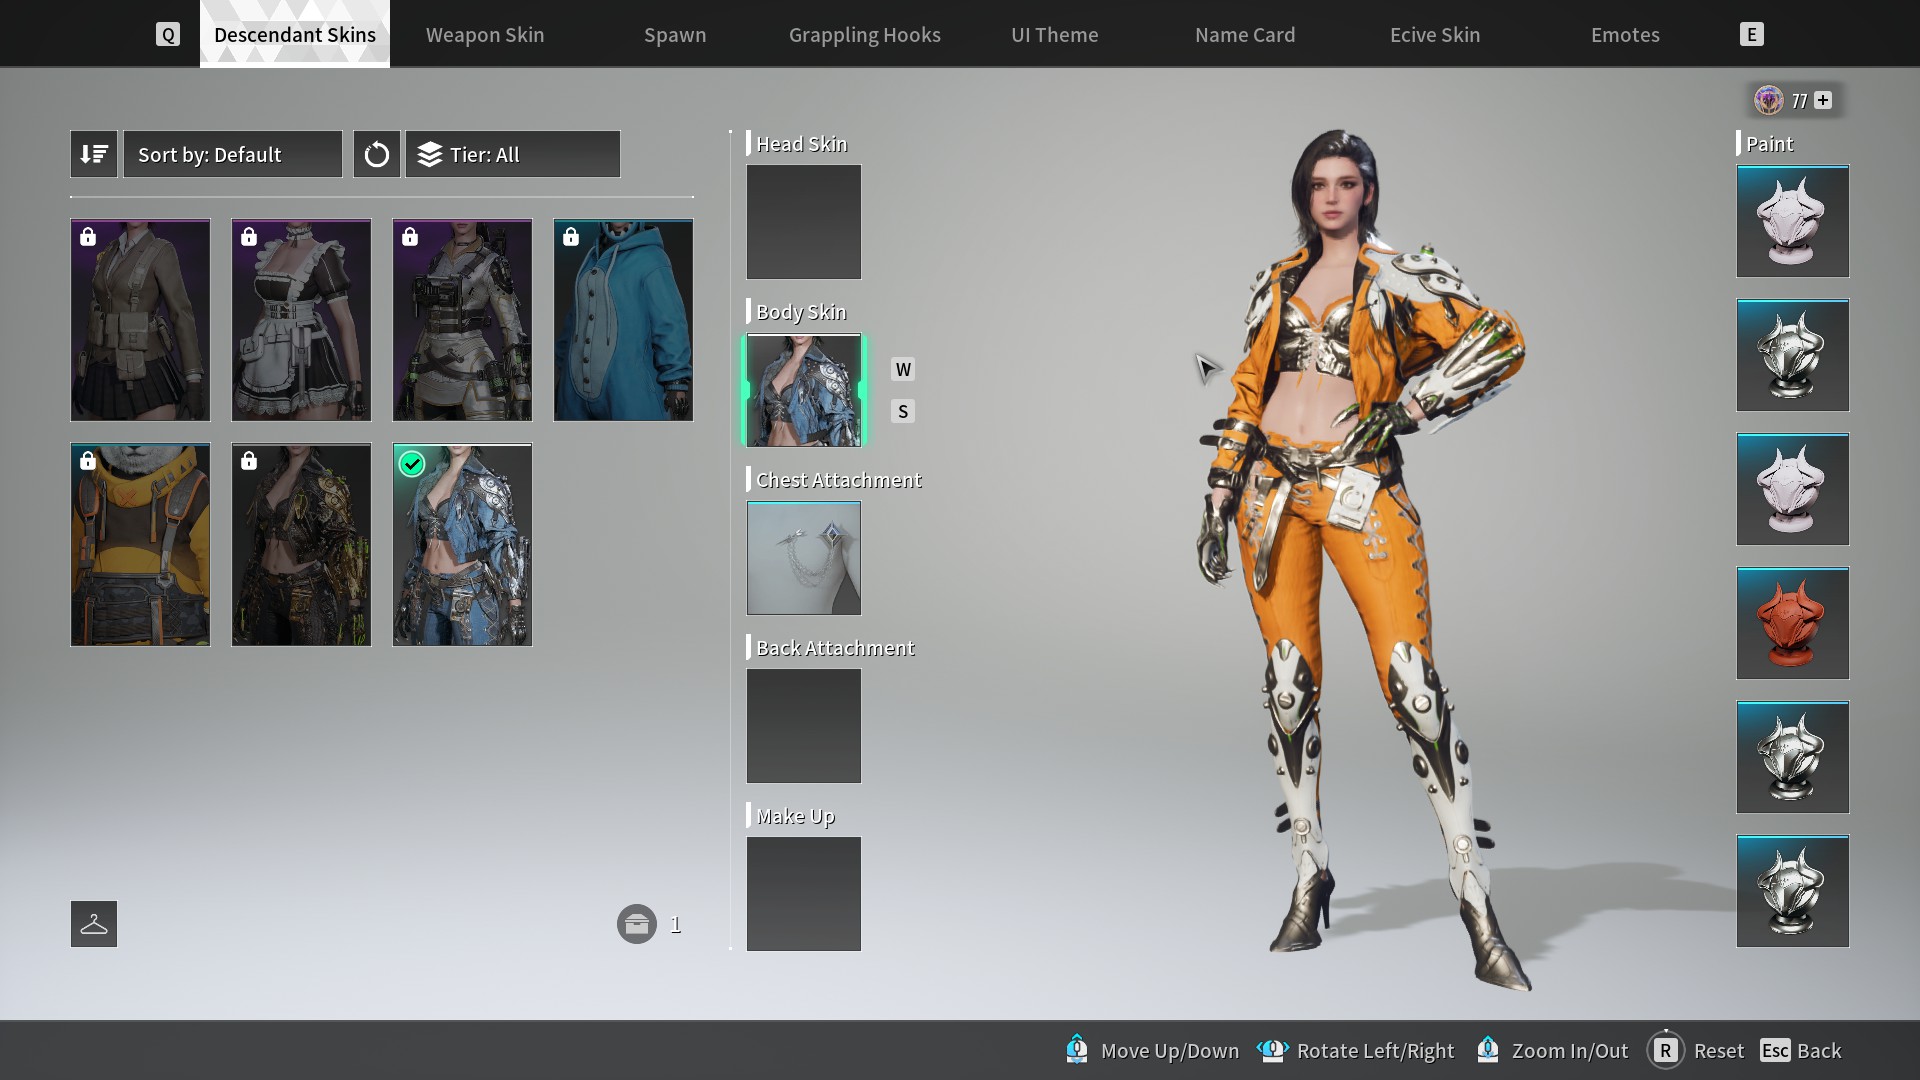
Task: Click the sort order direction icon
Action: coord(94,154)
